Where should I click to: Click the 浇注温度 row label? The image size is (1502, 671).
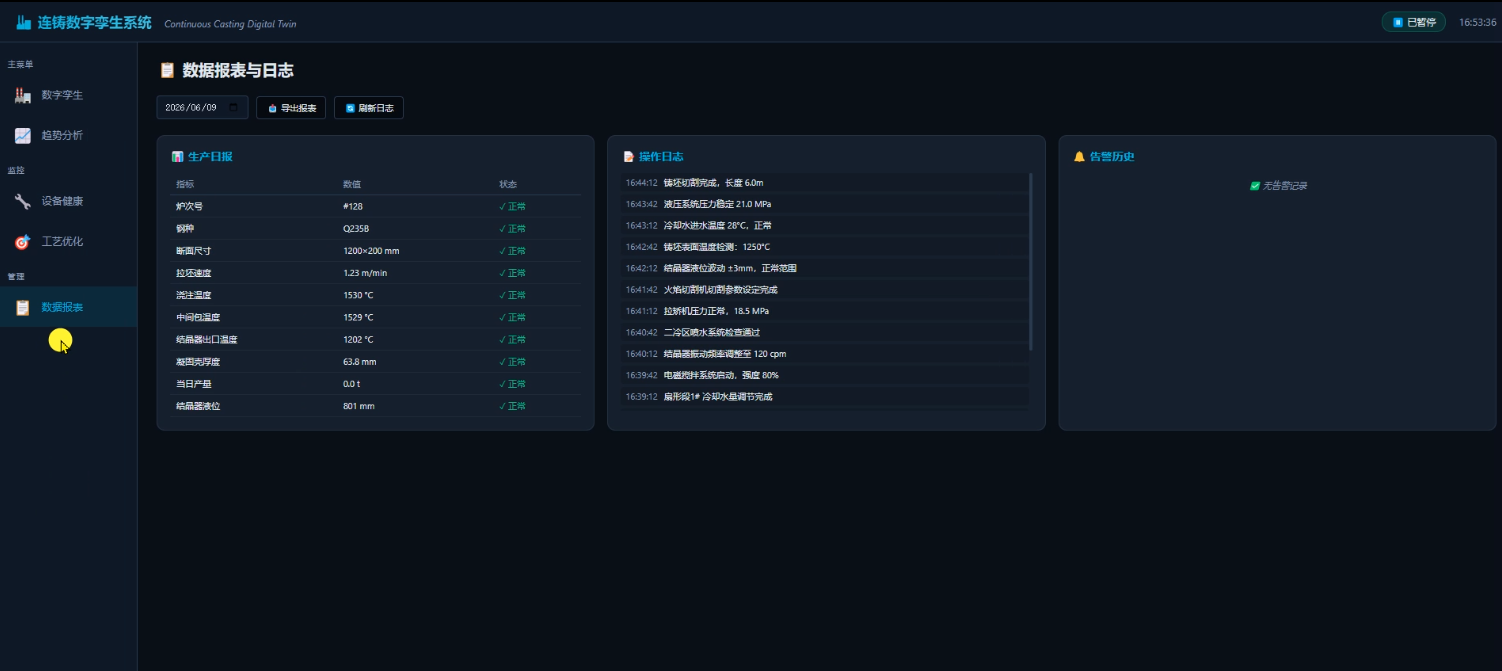click(x=194, y=295)
